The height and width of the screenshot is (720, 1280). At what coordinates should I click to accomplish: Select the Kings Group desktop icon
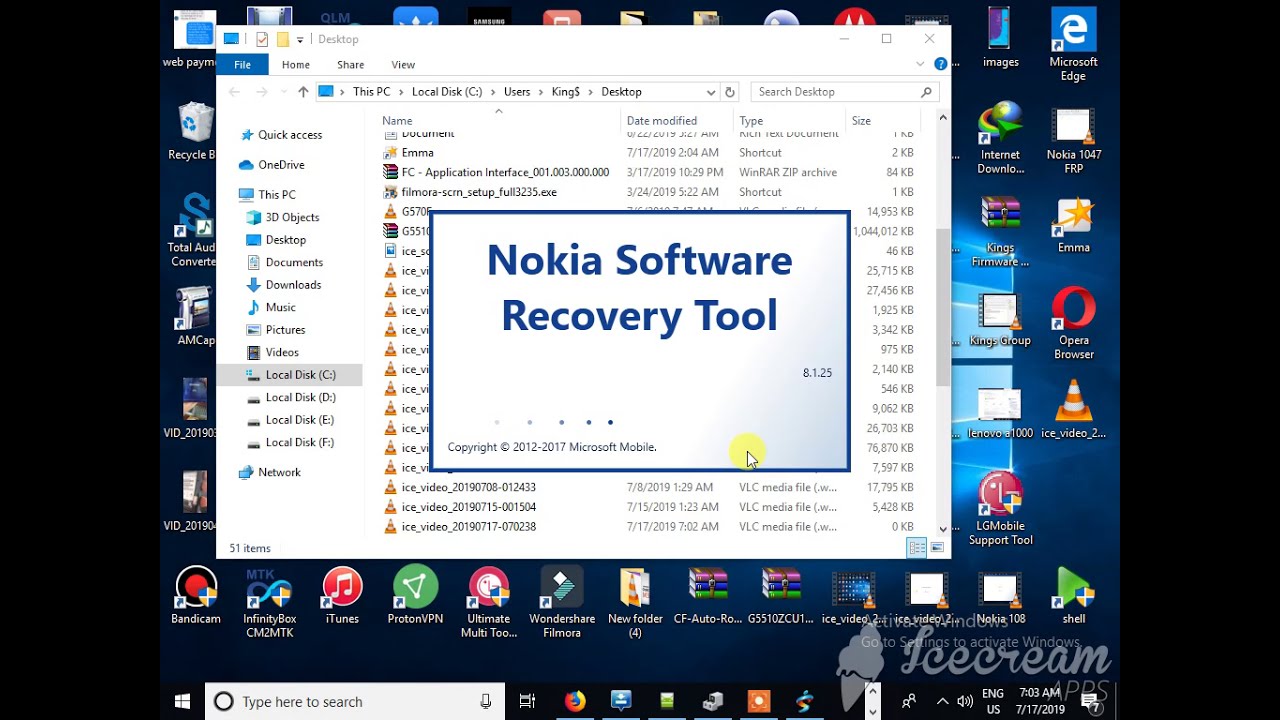(x=1000, y=320)
